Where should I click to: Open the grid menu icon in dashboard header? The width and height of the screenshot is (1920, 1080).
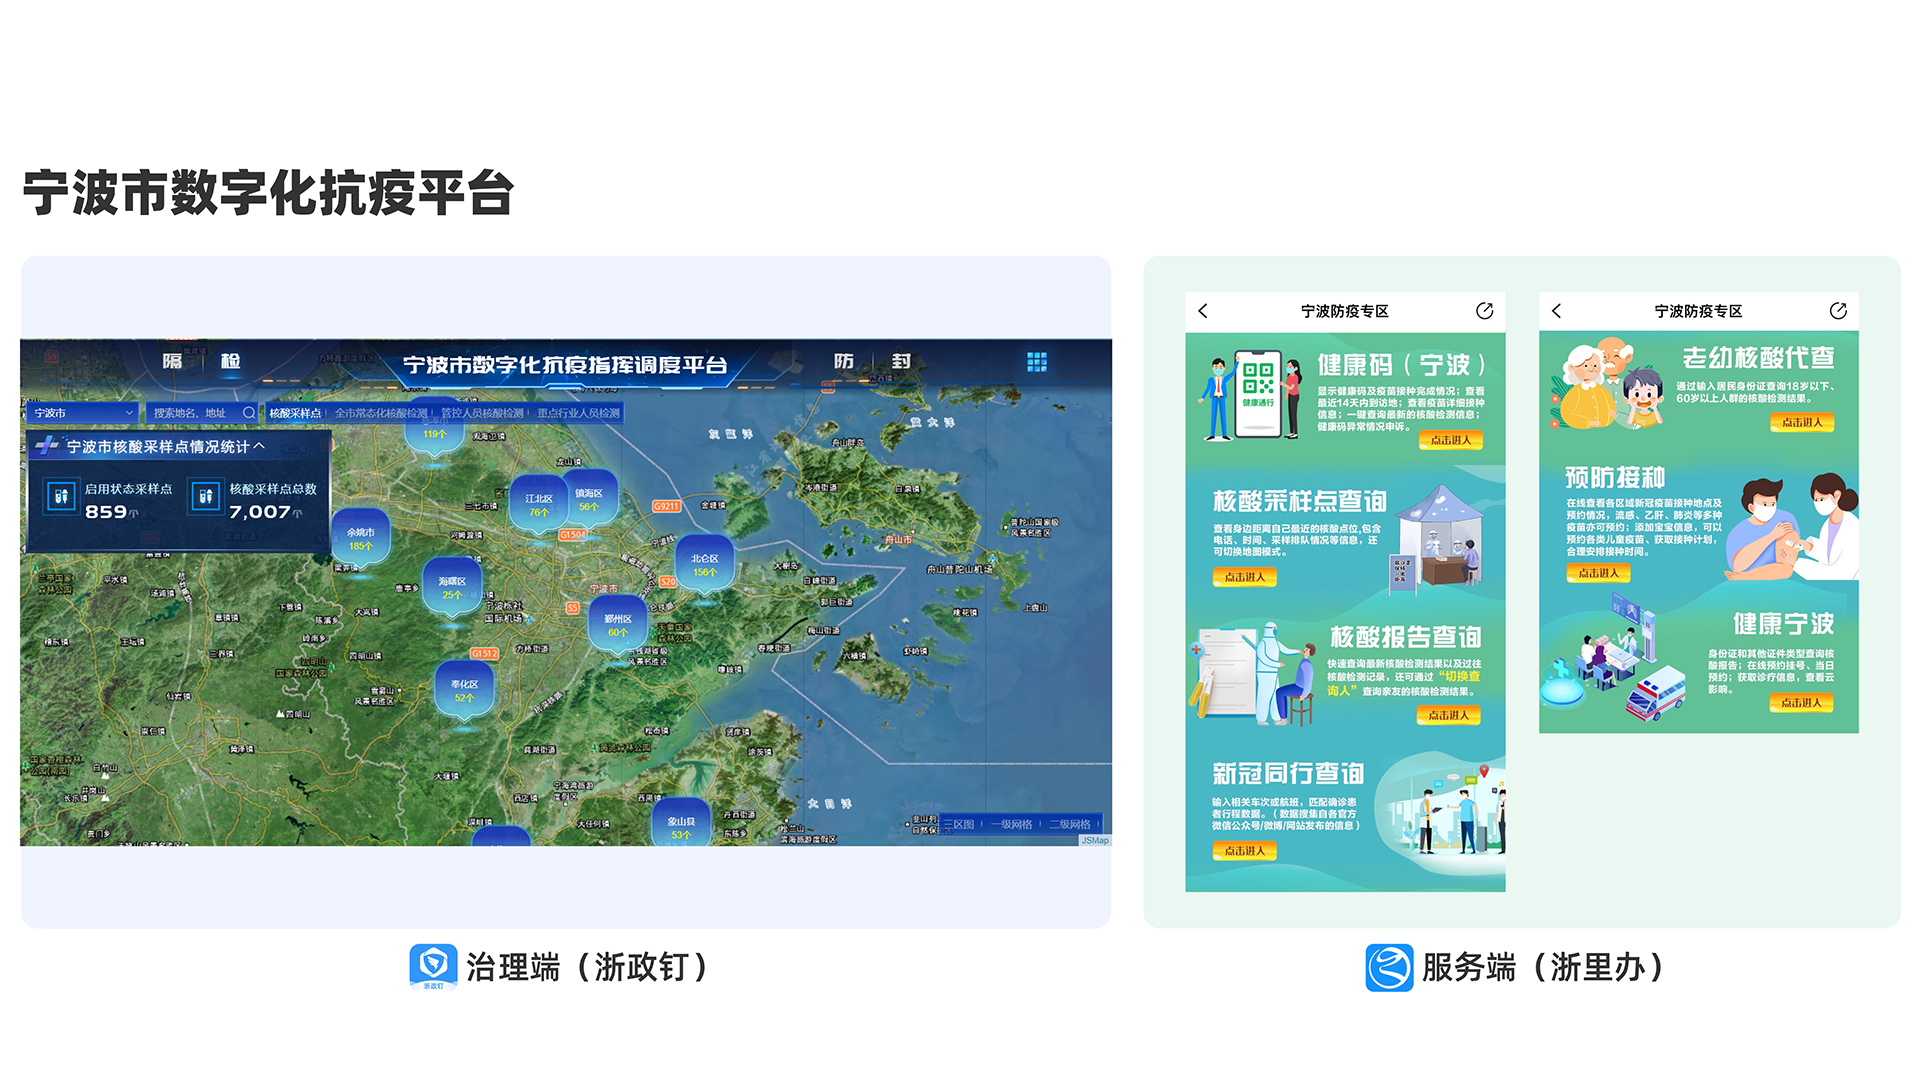tap(1036, 362)
